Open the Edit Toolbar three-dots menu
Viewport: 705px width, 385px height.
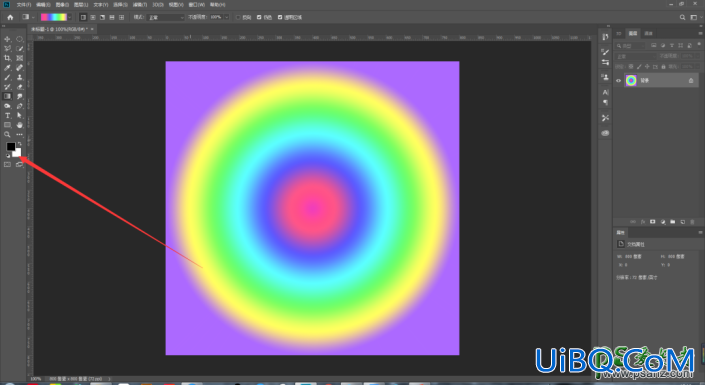coord(20,134)
